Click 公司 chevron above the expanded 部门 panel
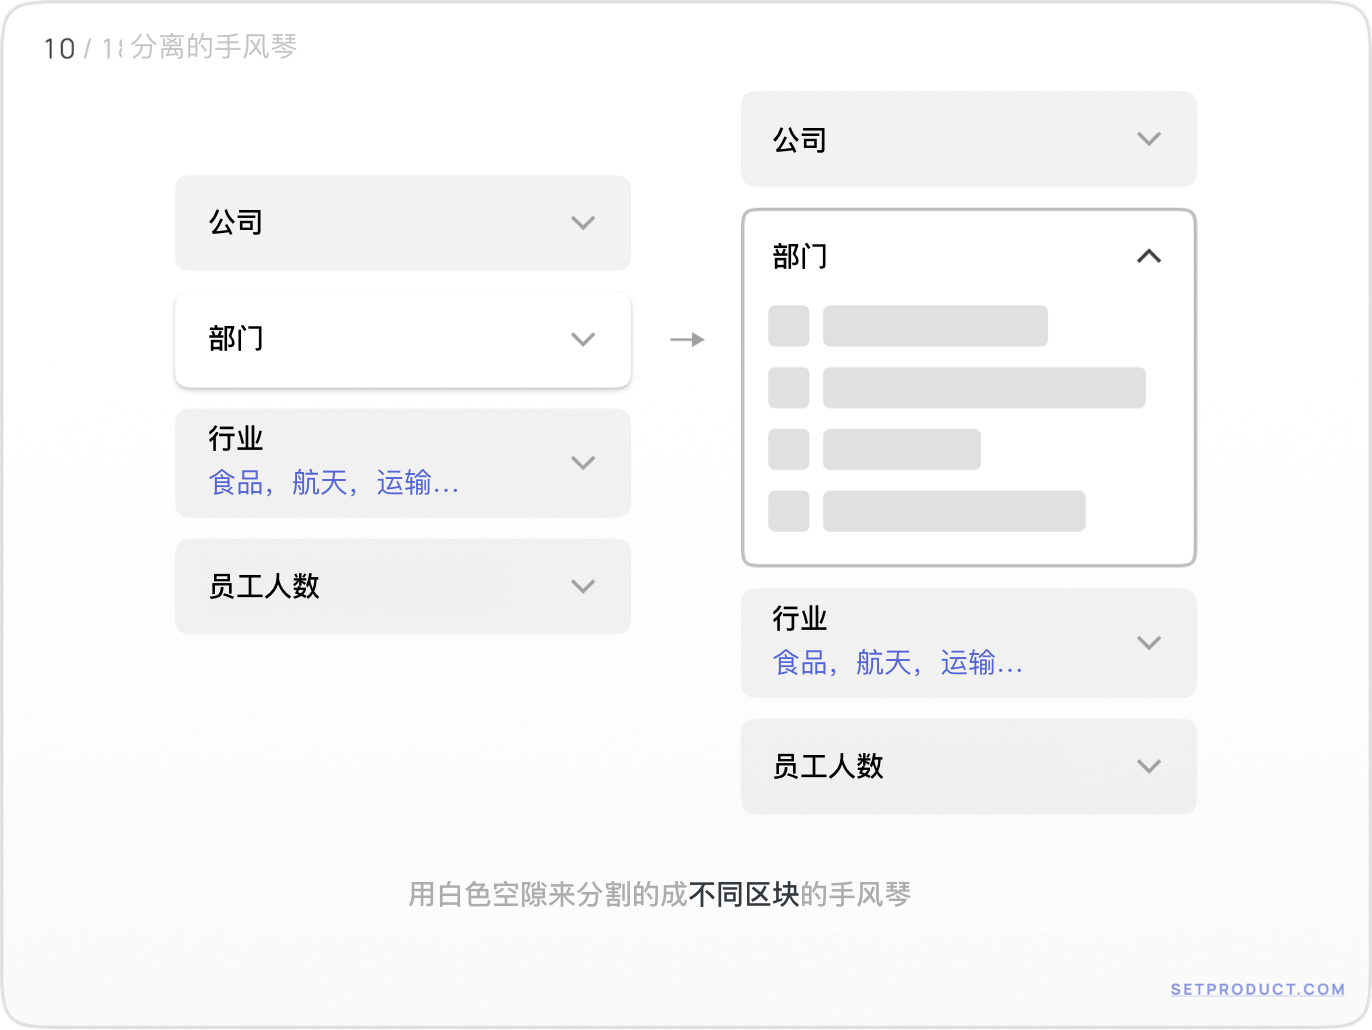 coord(1149,139)
